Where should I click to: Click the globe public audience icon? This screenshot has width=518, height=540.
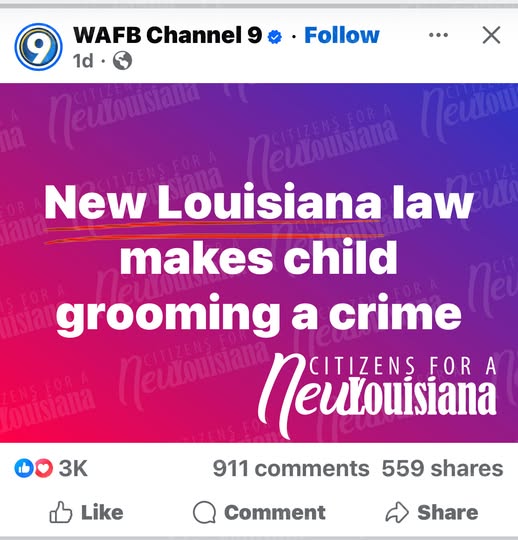123,61
